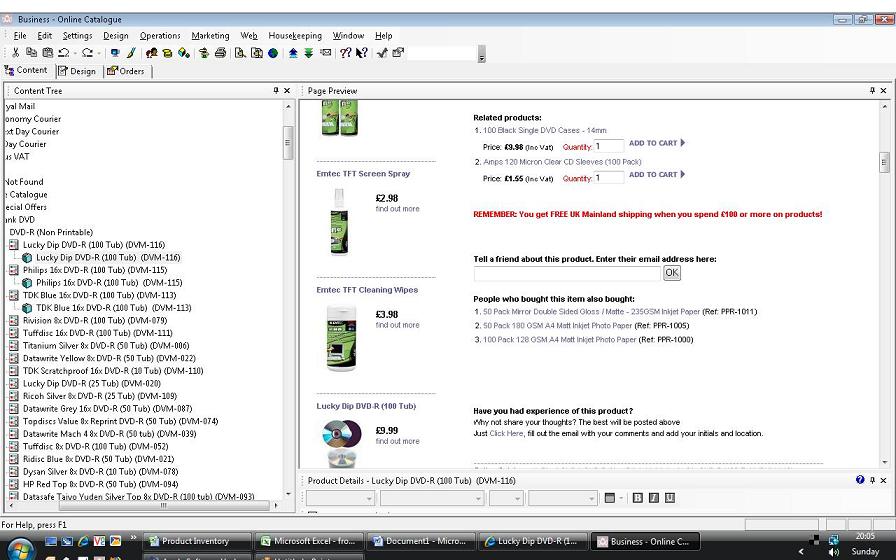Click the Print icon in toolbar
Screen dimensions: 896x560
220,53
